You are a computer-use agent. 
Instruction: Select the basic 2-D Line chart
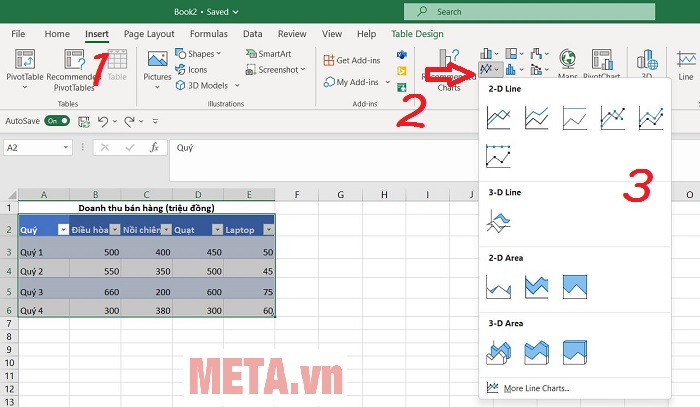[x=498, y=118]
